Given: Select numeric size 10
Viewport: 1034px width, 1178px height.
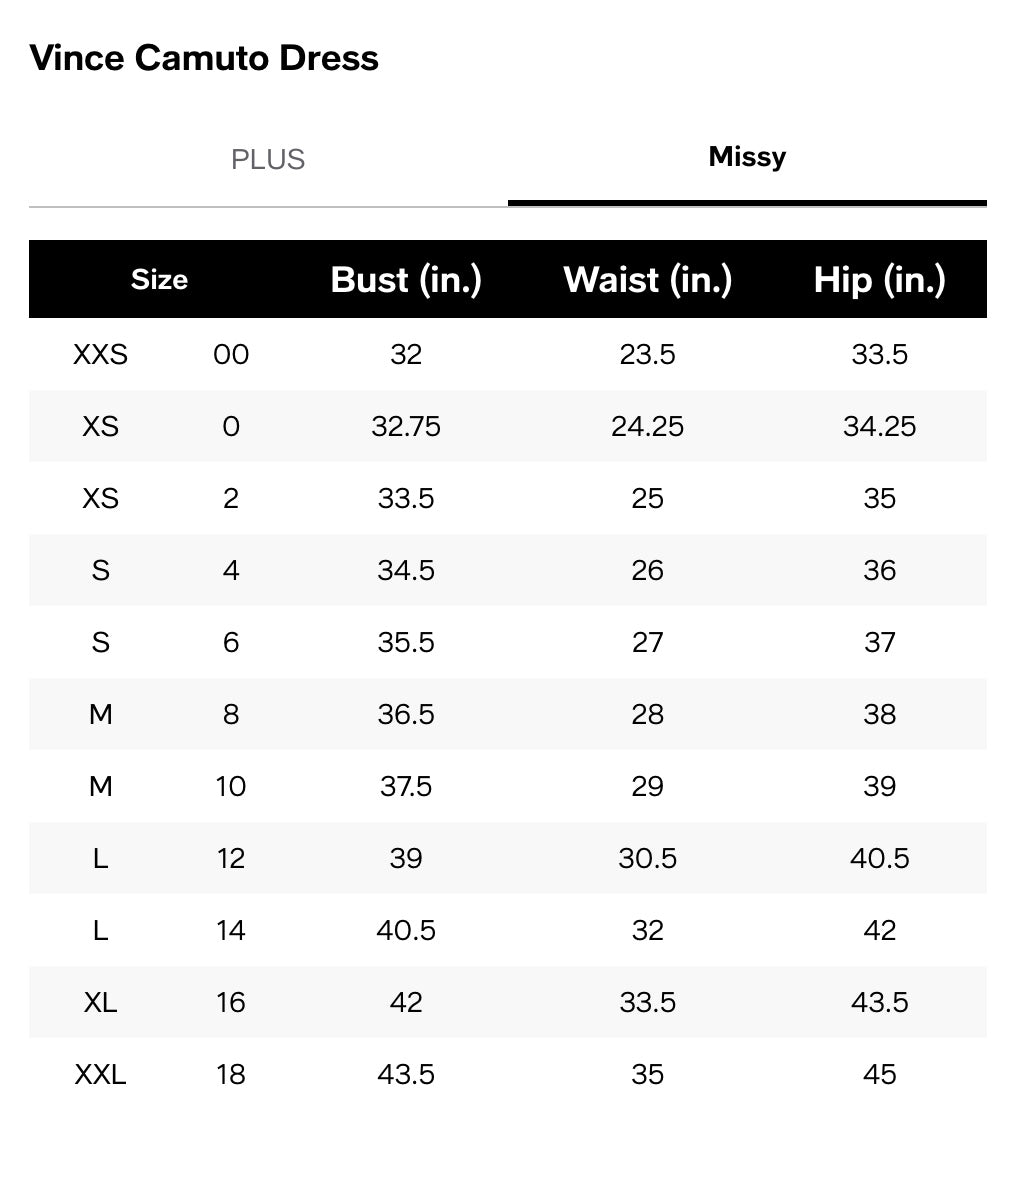Looking at the screenshot, I should pos(231,786).
